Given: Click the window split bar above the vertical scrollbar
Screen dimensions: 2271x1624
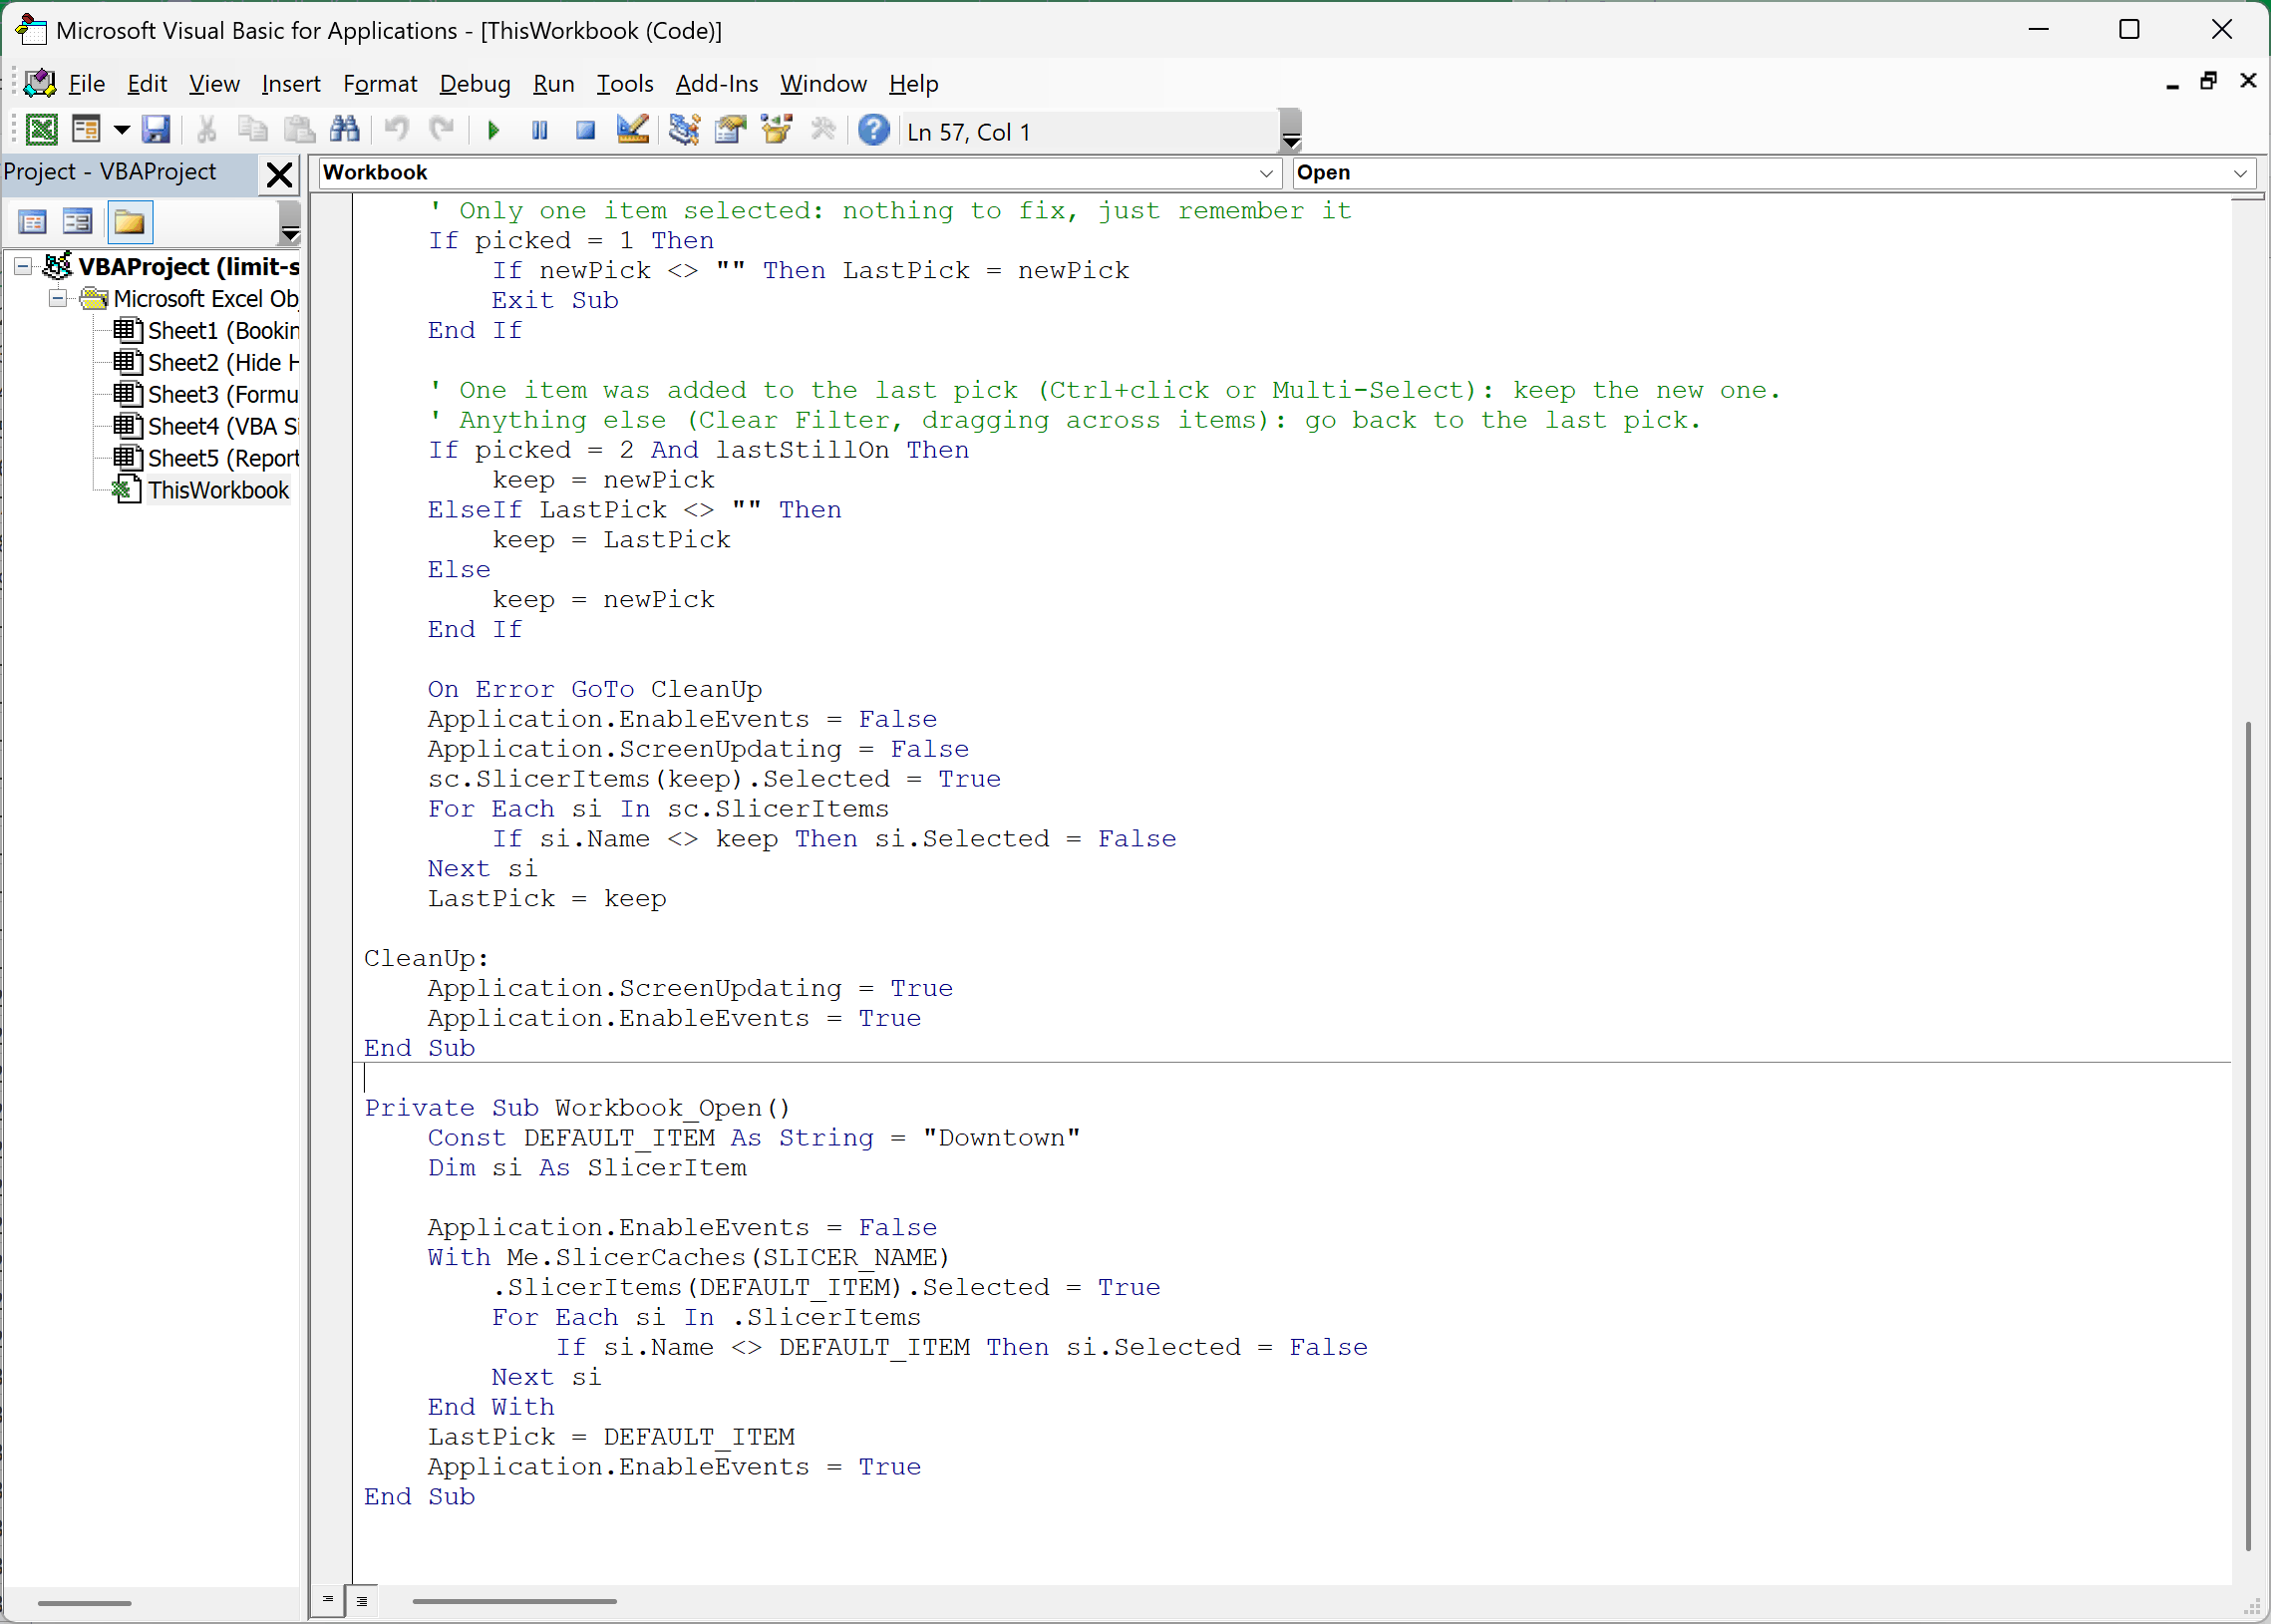Looking at the screenshot, I should [2248, 199].
